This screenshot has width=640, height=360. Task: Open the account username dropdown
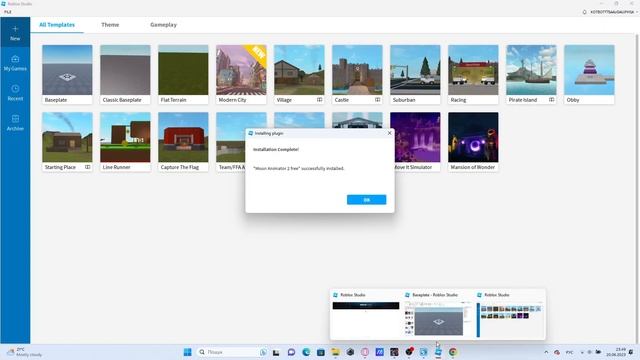click(613, 12)
